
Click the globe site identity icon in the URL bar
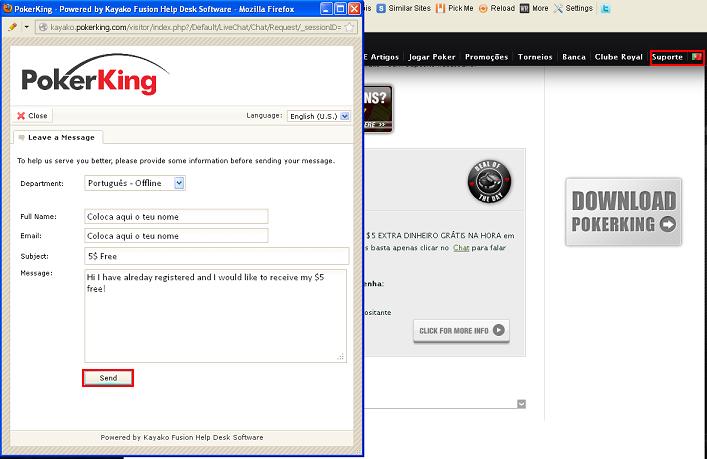point(43,28)
